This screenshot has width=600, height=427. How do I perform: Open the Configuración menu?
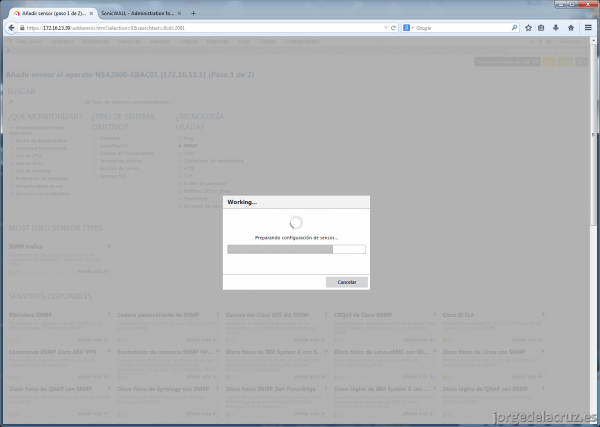[x=302, y=41]
